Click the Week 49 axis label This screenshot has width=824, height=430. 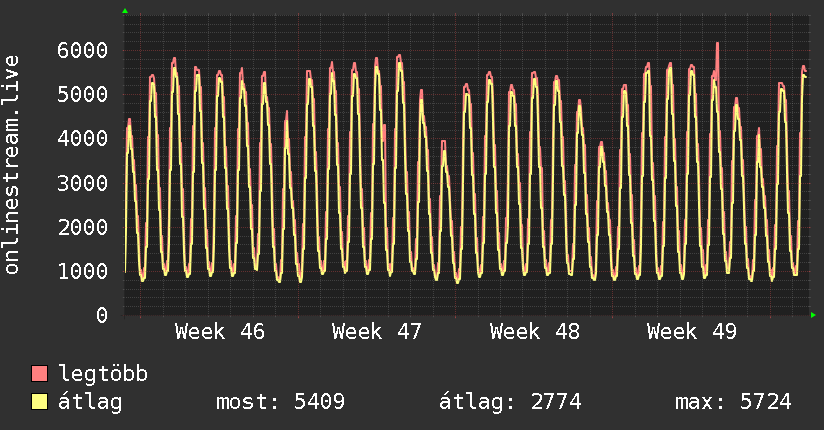(x=692, y=332)
